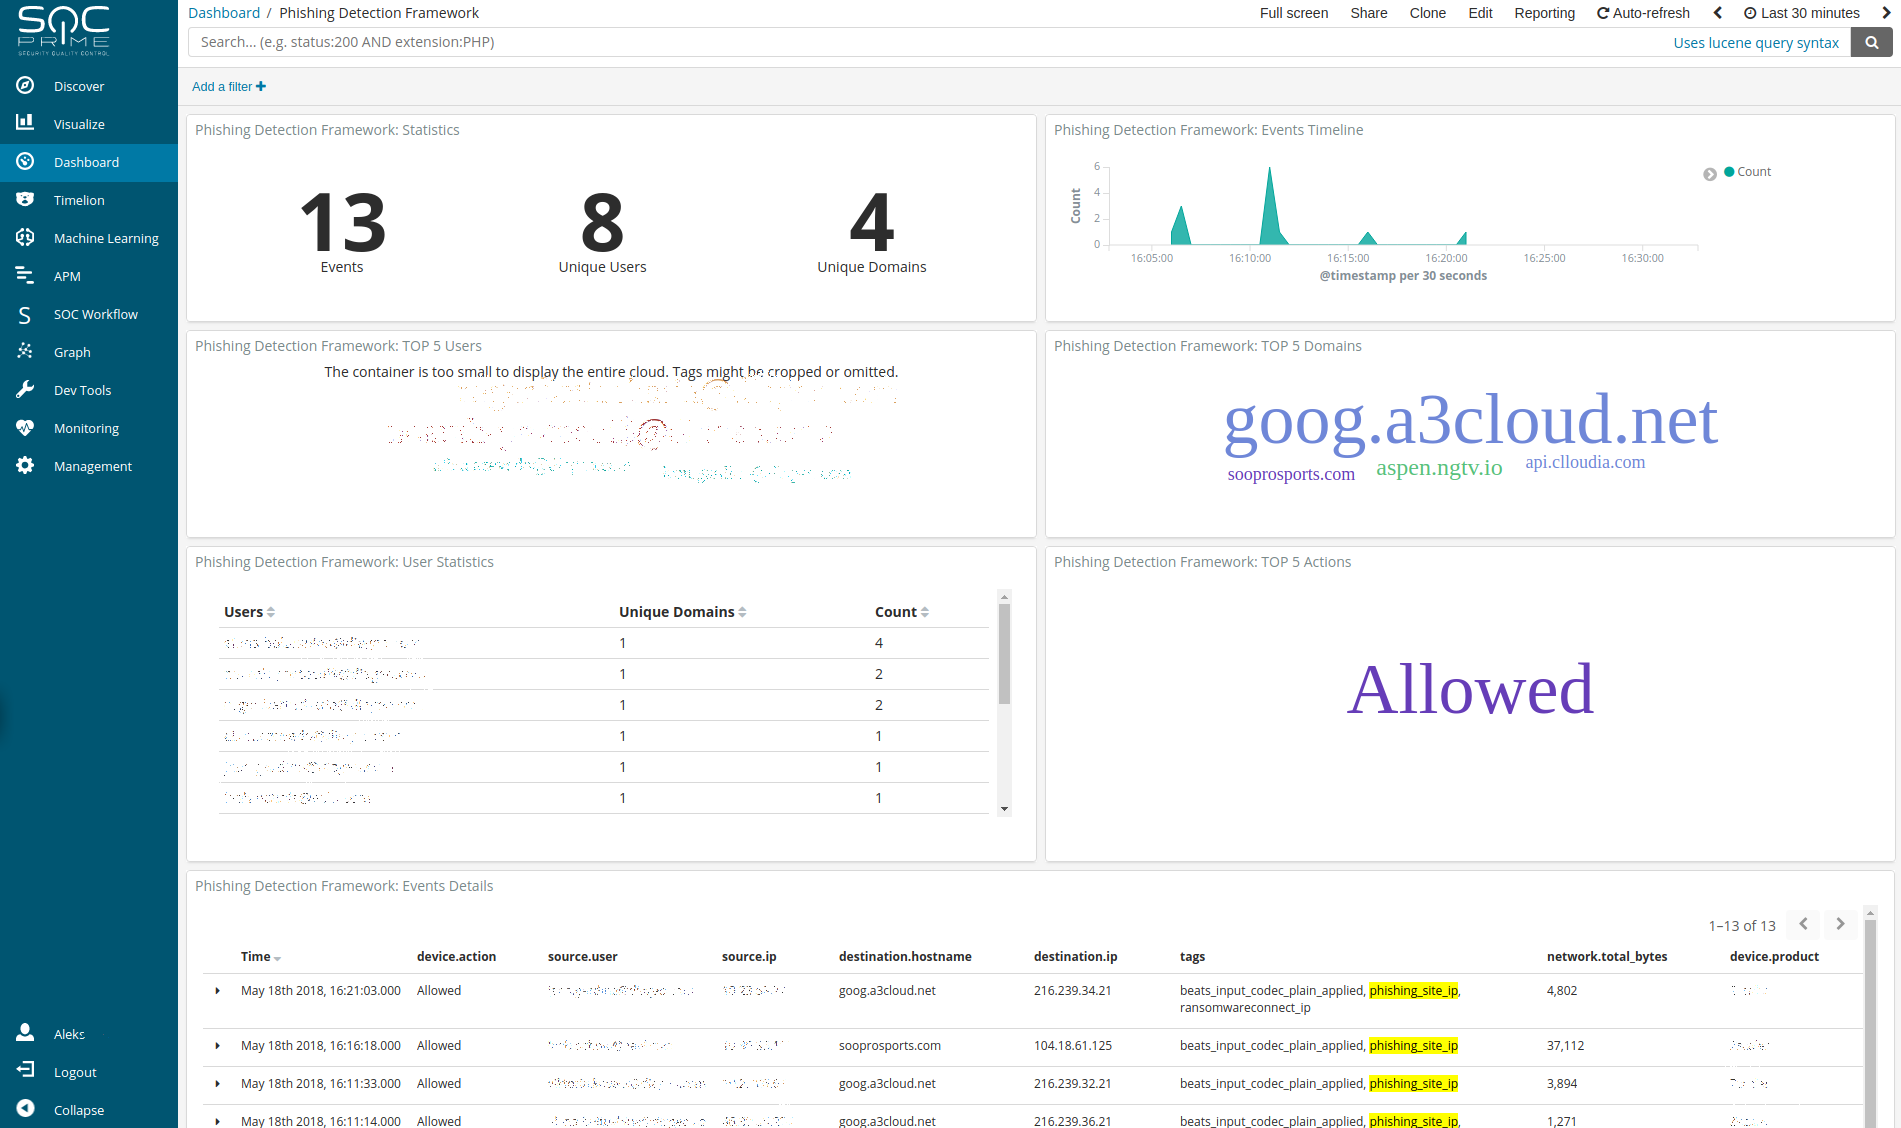Expand the sooprosports.com event row

218,1046
